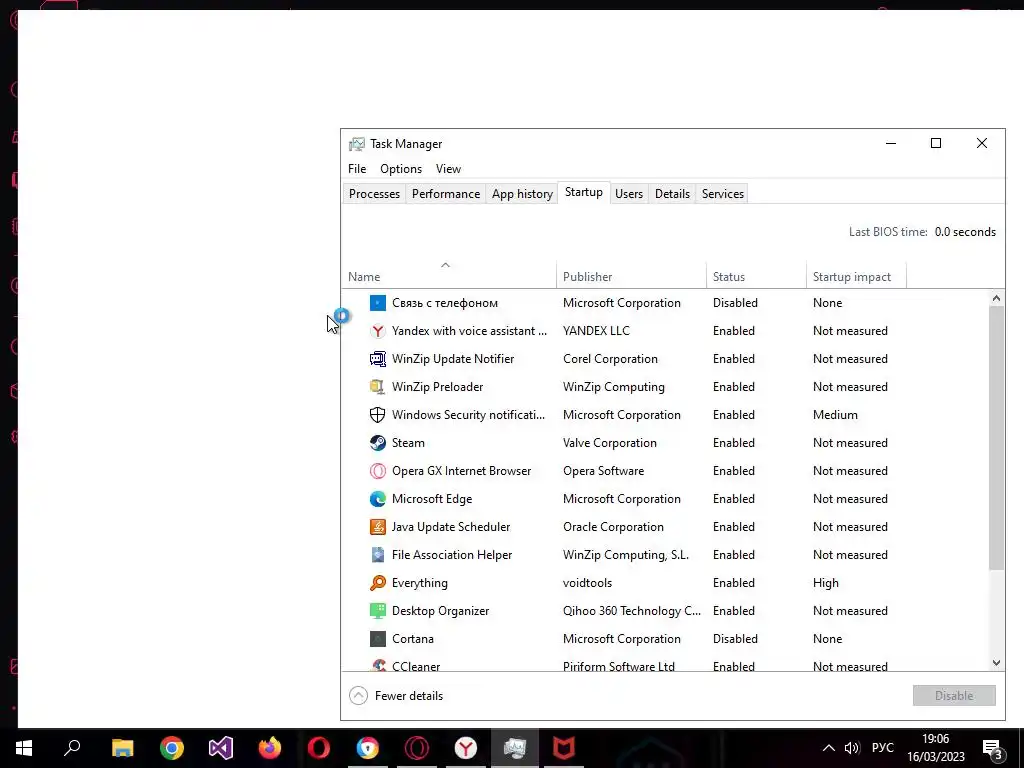This screenshot has width=1024, height=768.
Task: Click the Steam icon in startup list
Action: coord(377,443)
